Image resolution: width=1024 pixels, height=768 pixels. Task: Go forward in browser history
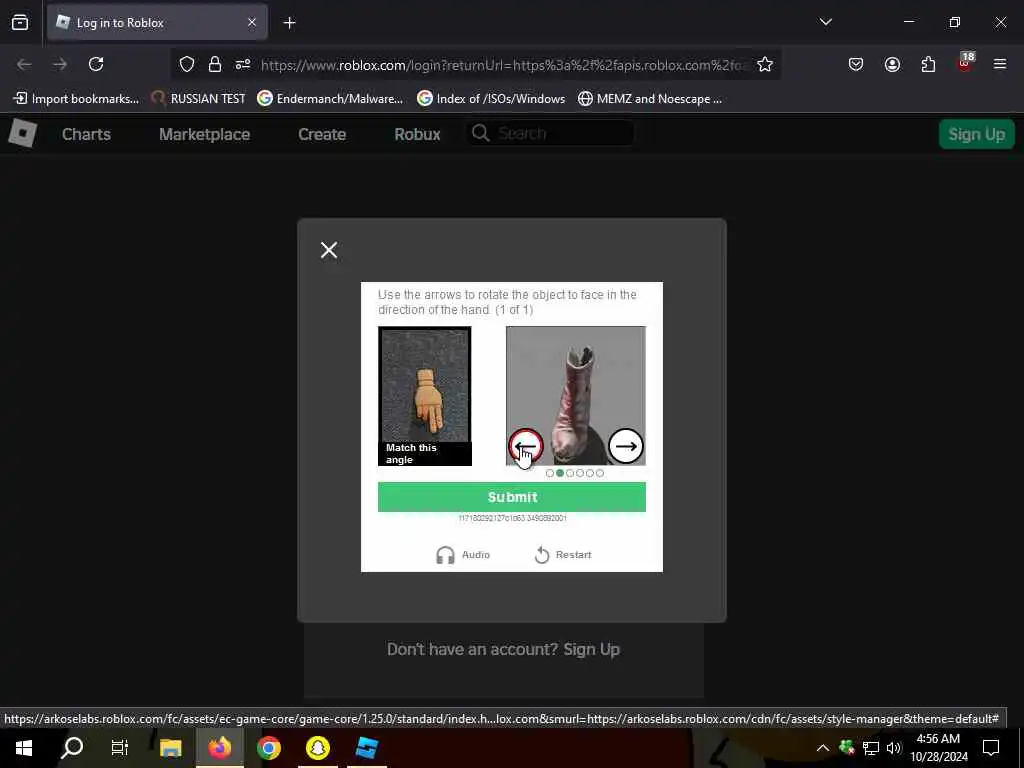click(x=60, y=64)
